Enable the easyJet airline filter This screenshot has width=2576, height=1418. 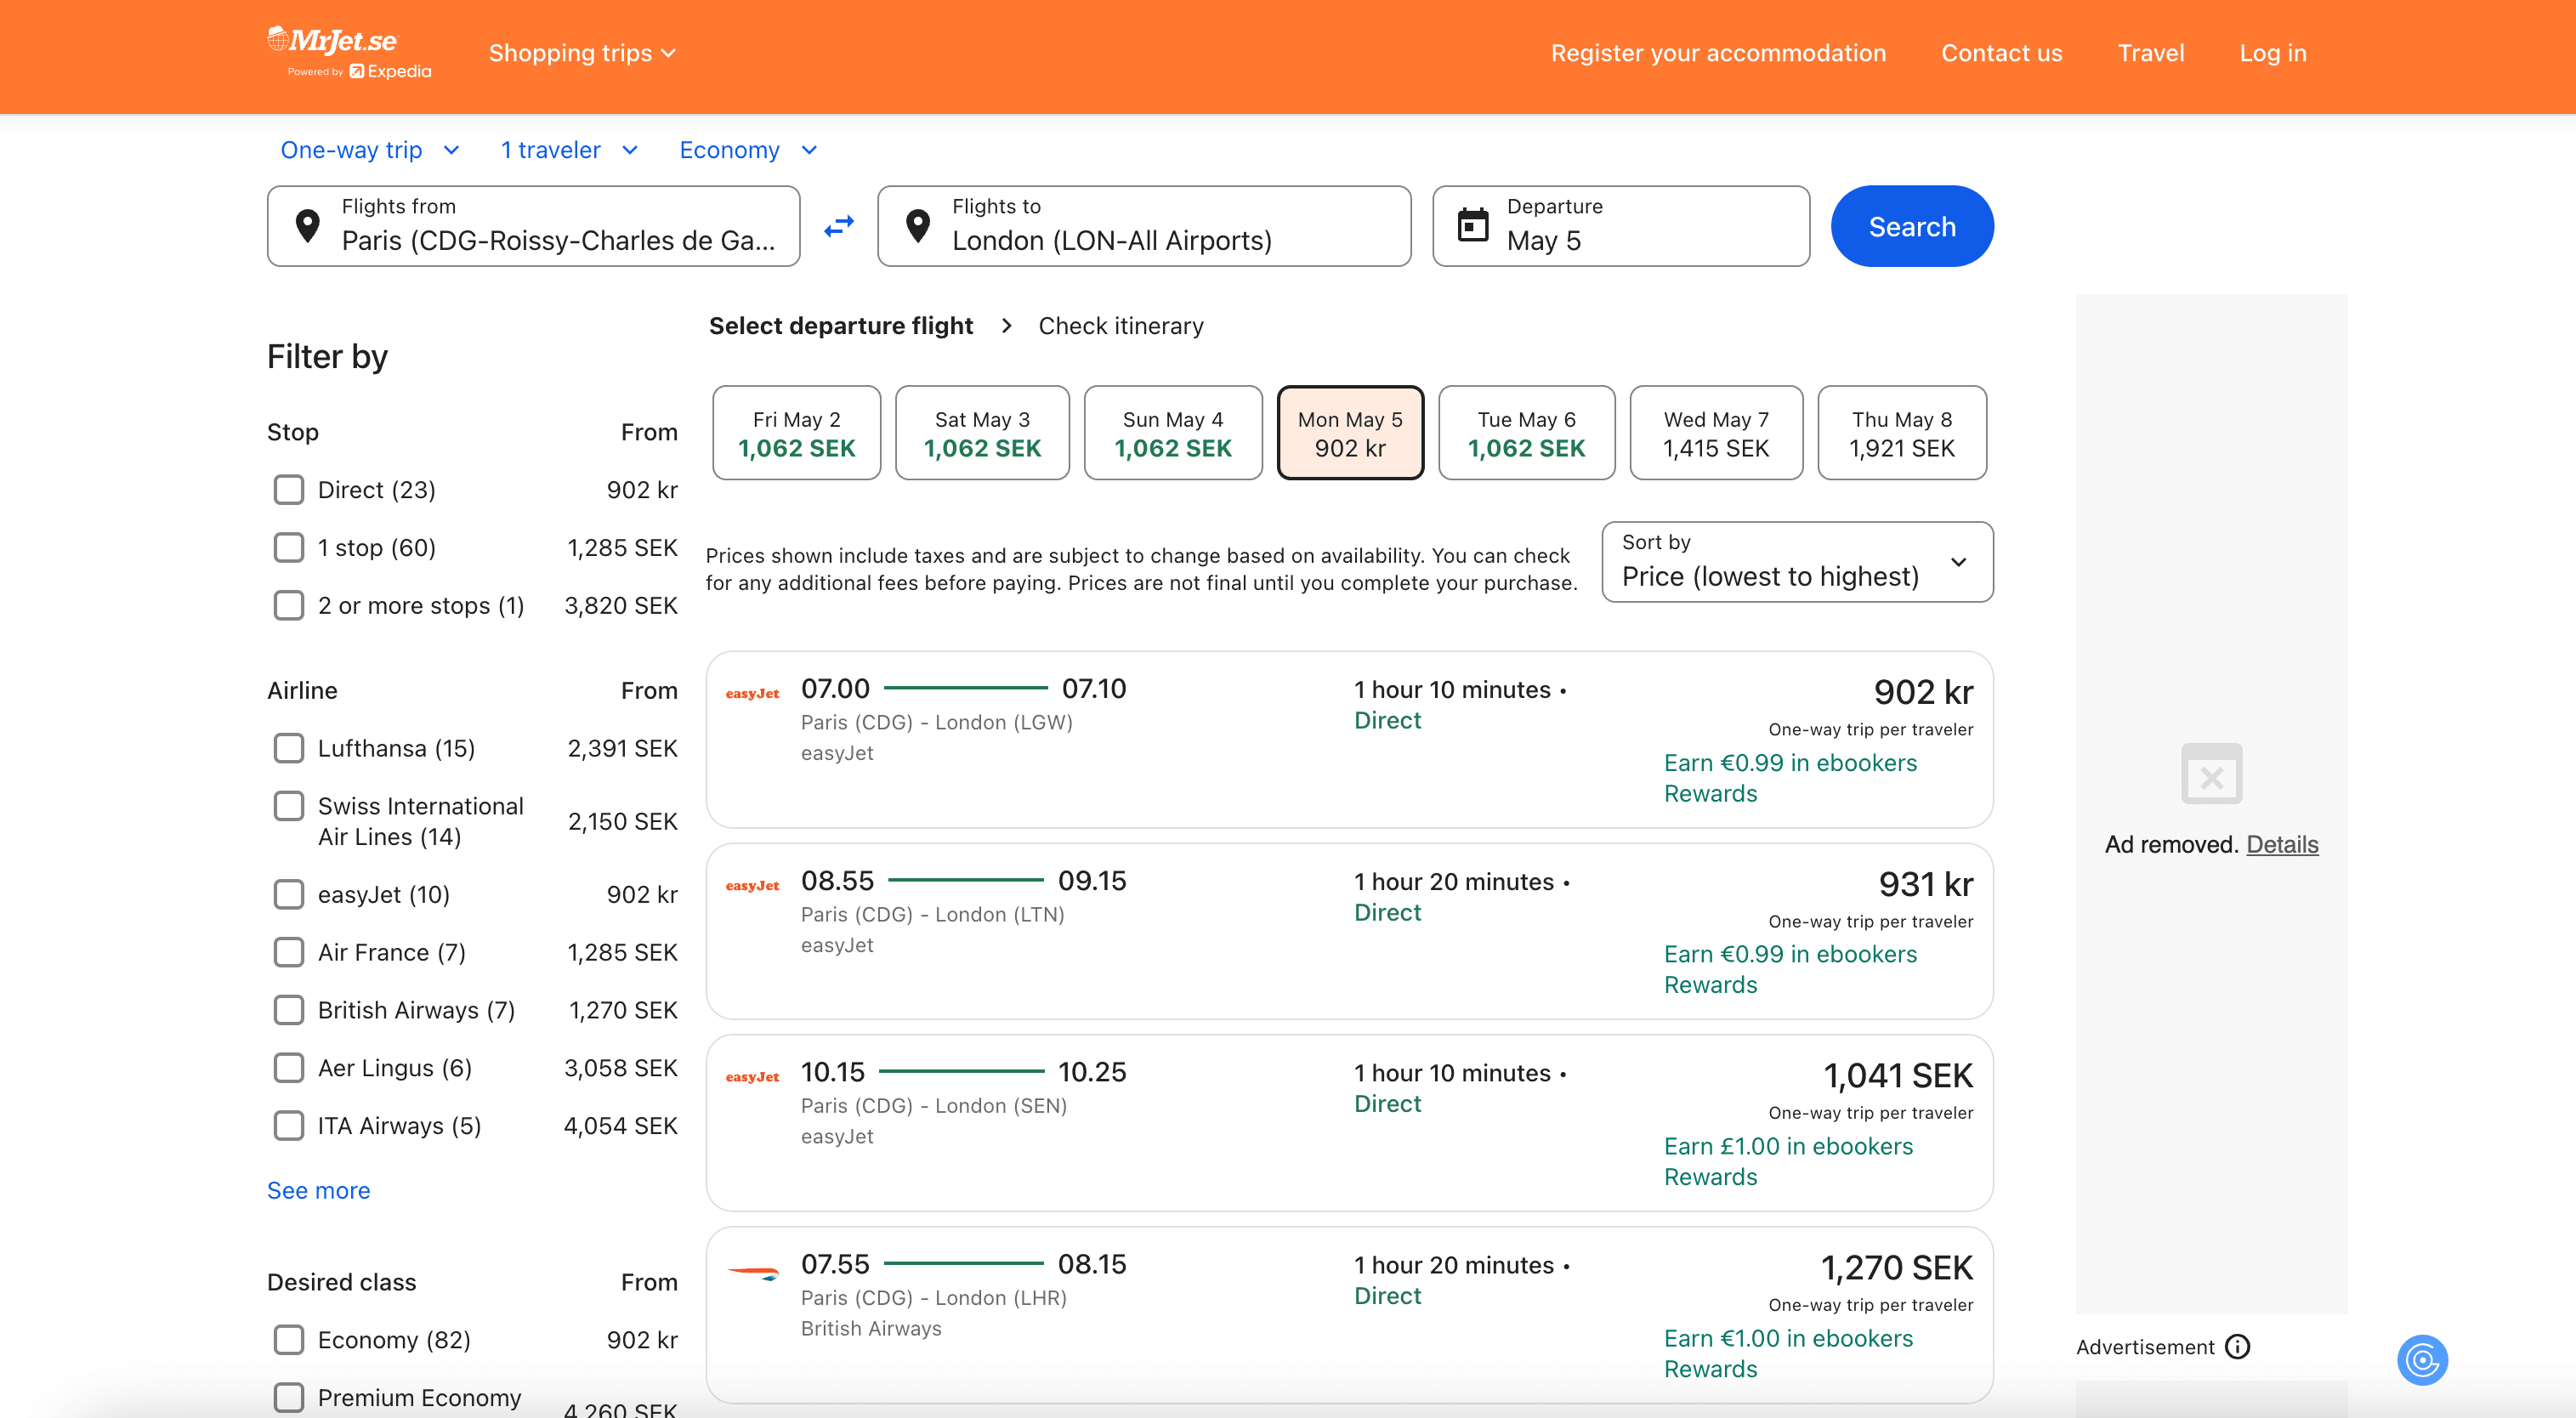[289, 894]
